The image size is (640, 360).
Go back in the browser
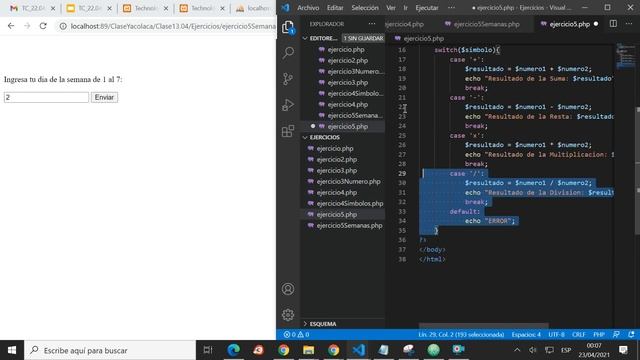click(11, 26)
